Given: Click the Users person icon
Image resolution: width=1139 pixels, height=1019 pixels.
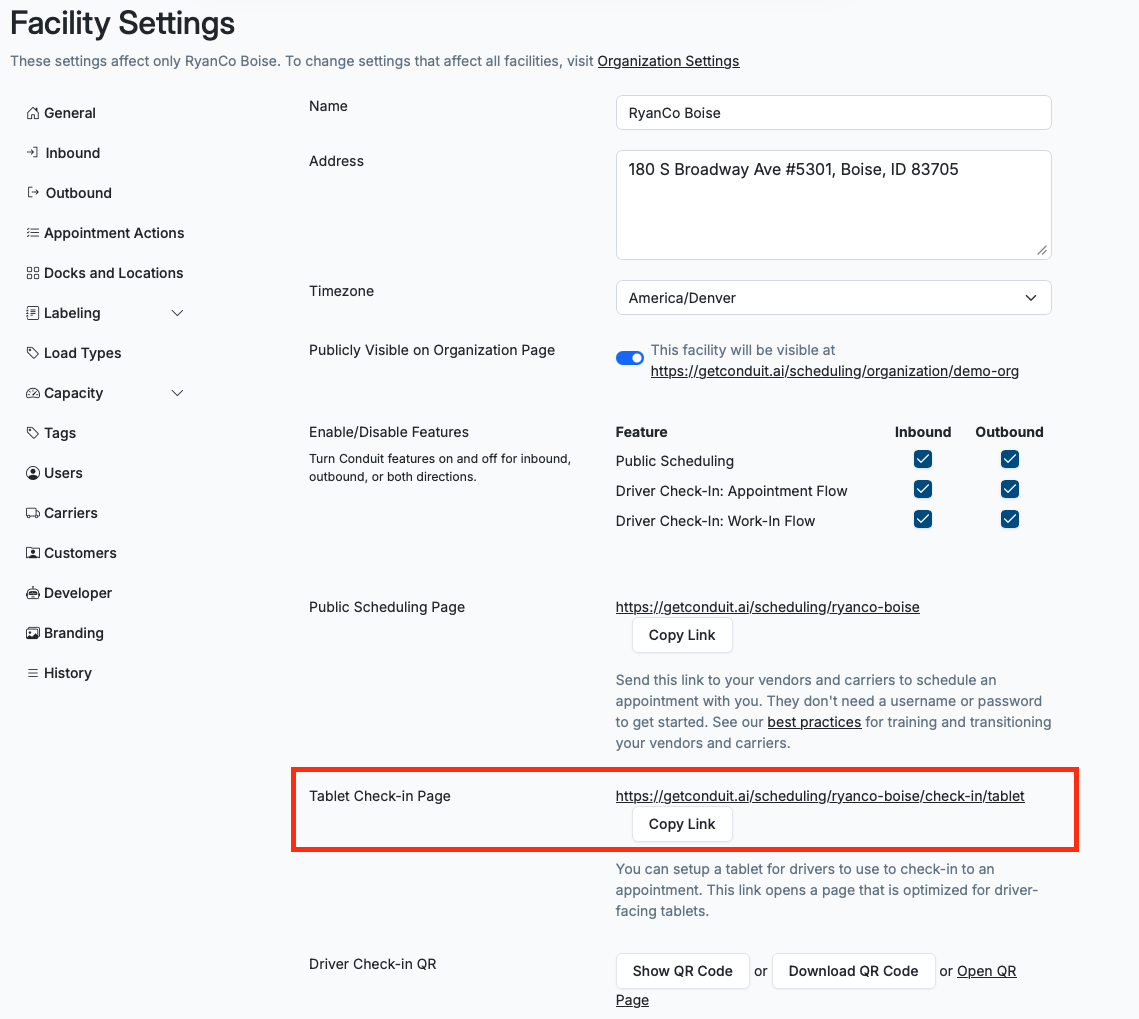Looking at the screenshot, I should point(33,473).
